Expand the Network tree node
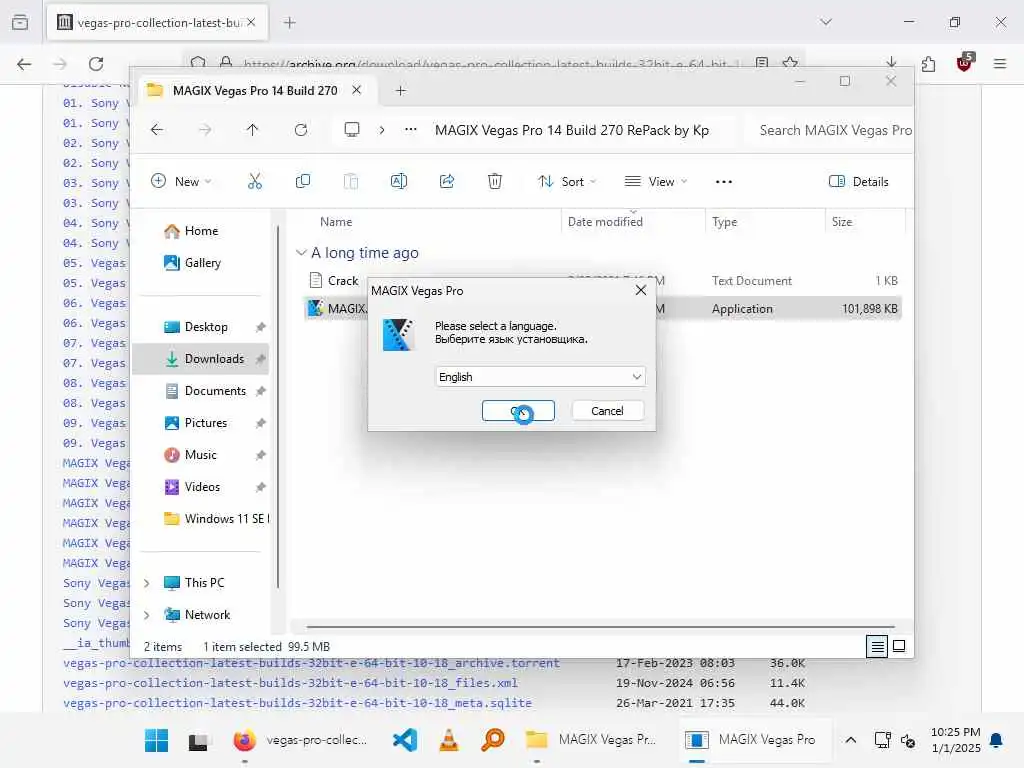 [146, 615]
